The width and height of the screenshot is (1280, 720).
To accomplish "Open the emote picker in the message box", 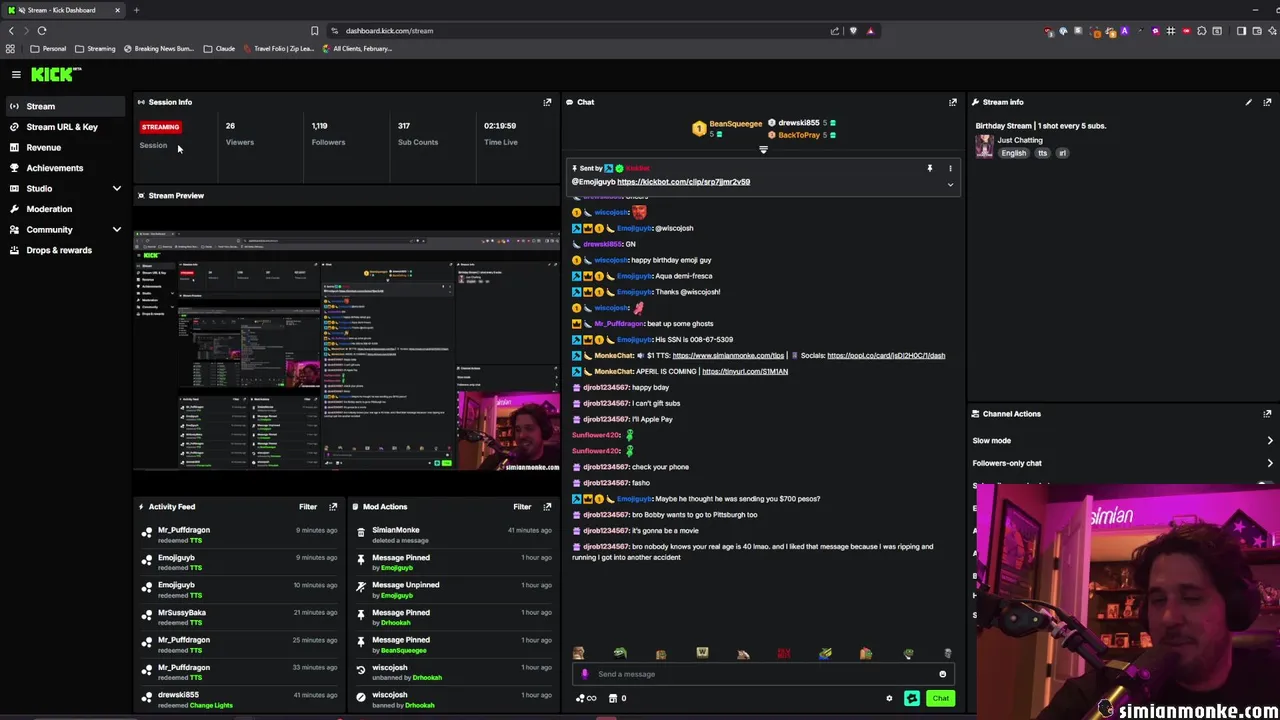I will coord(942,674).
